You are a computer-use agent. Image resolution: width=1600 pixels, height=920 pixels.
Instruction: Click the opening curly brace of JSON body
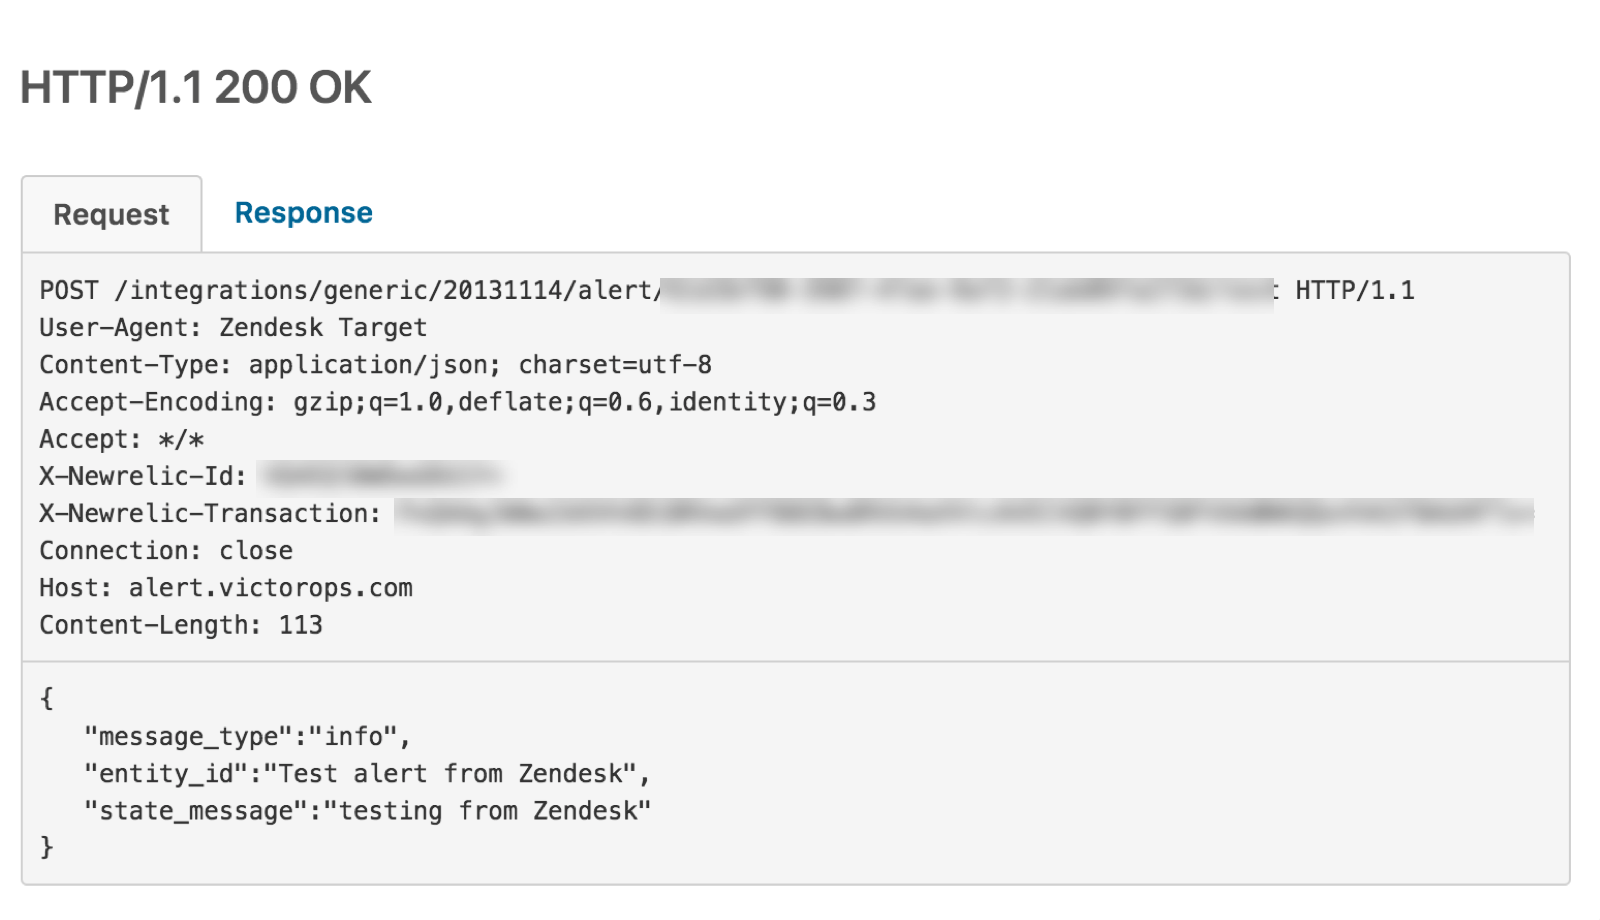[46, 698]
